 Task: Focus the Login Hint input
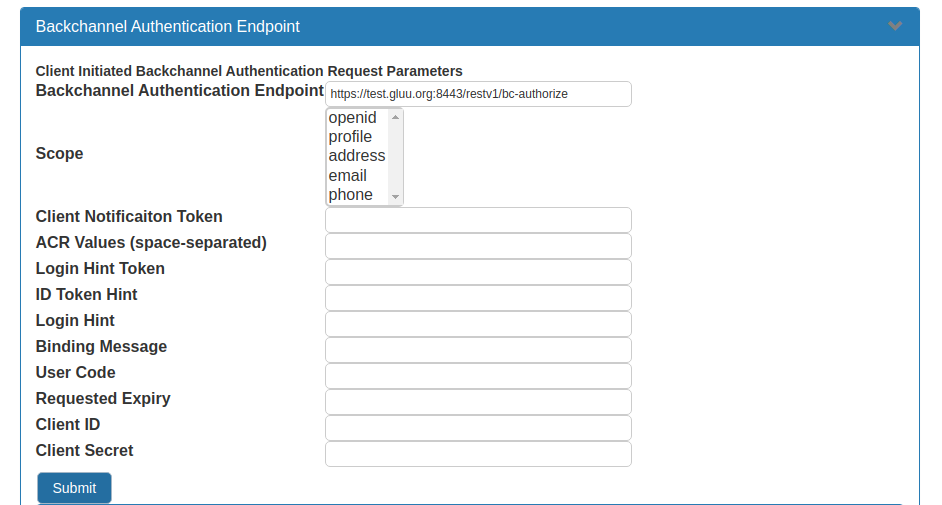point(478,324)
